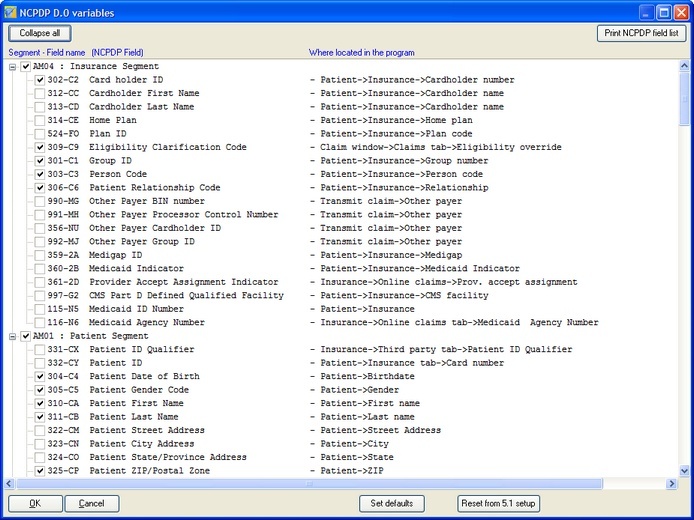Enable 992-MJ Other Payer Group ID
694x520 pixels.
pos(40,242)
